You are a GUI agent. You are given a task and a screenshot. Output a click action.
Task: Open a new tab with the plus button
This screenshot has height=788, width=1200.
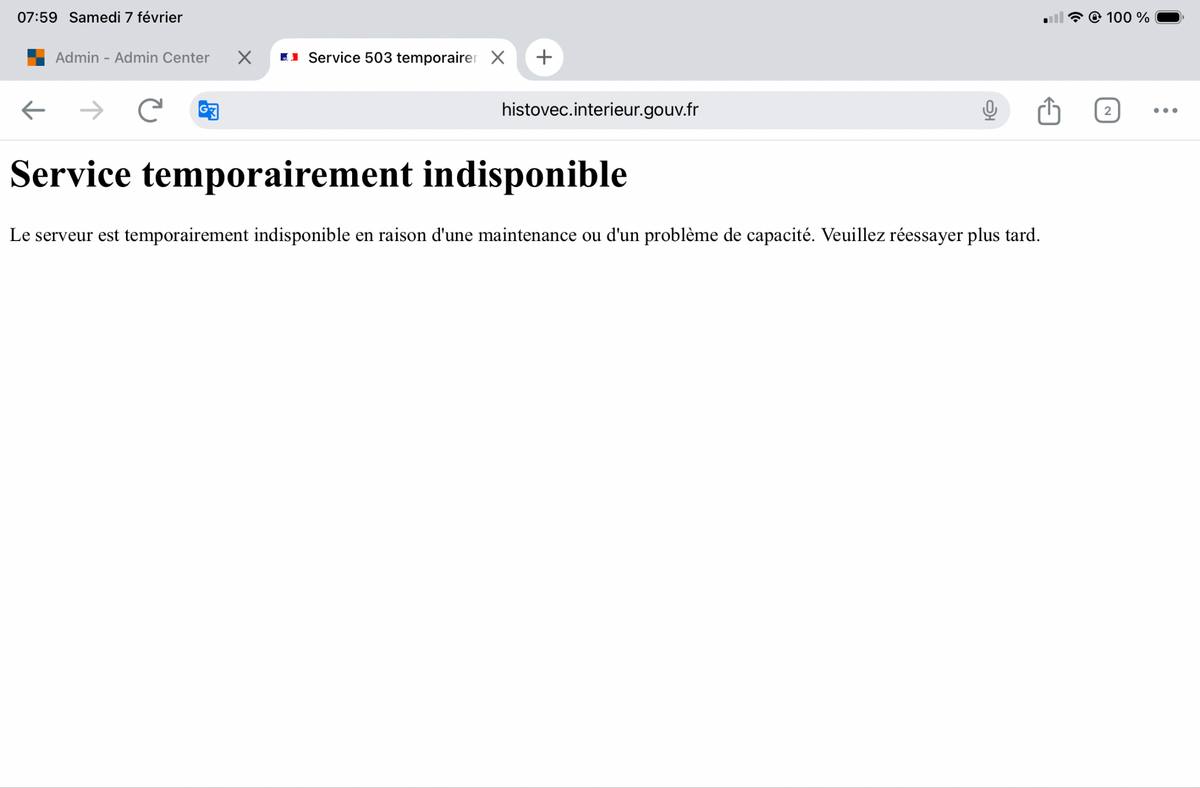coord(543,57)
